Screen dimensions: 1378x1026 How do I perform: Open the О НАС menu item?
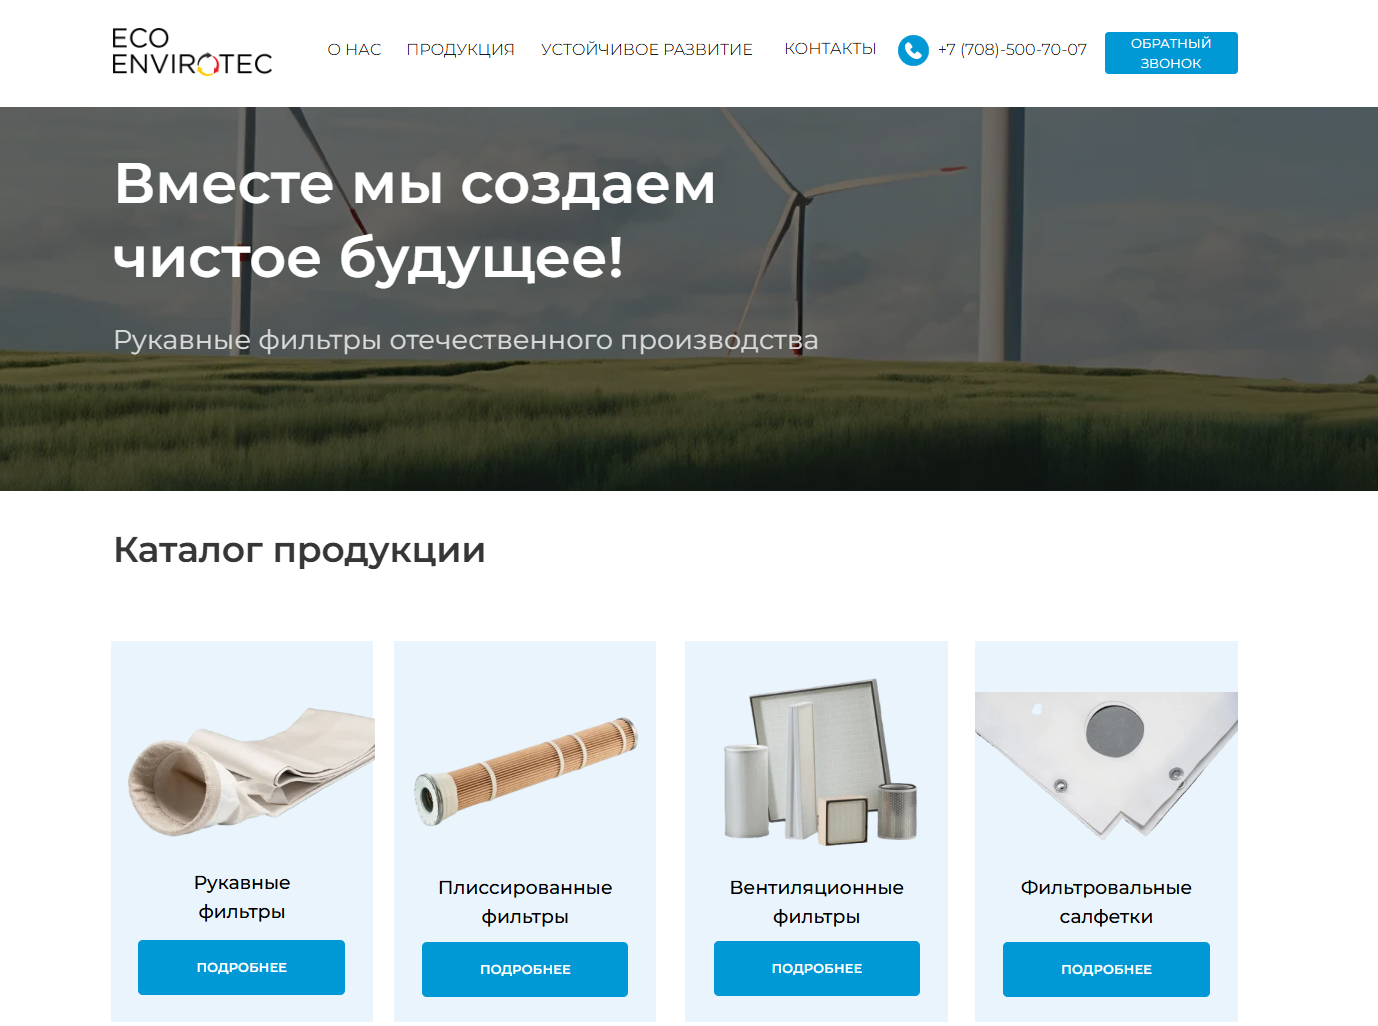pos(354,49)
